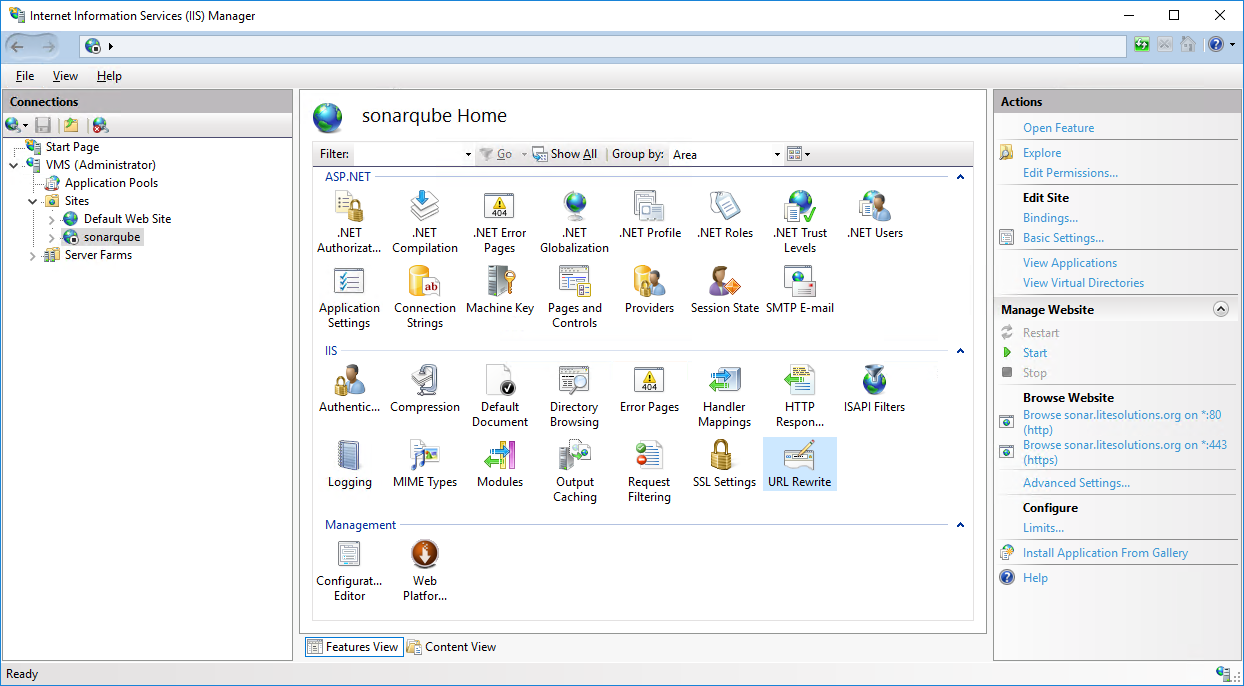Start the website from Manage Website
This screenshot has height=686, width=1244.
[1035, 353]
